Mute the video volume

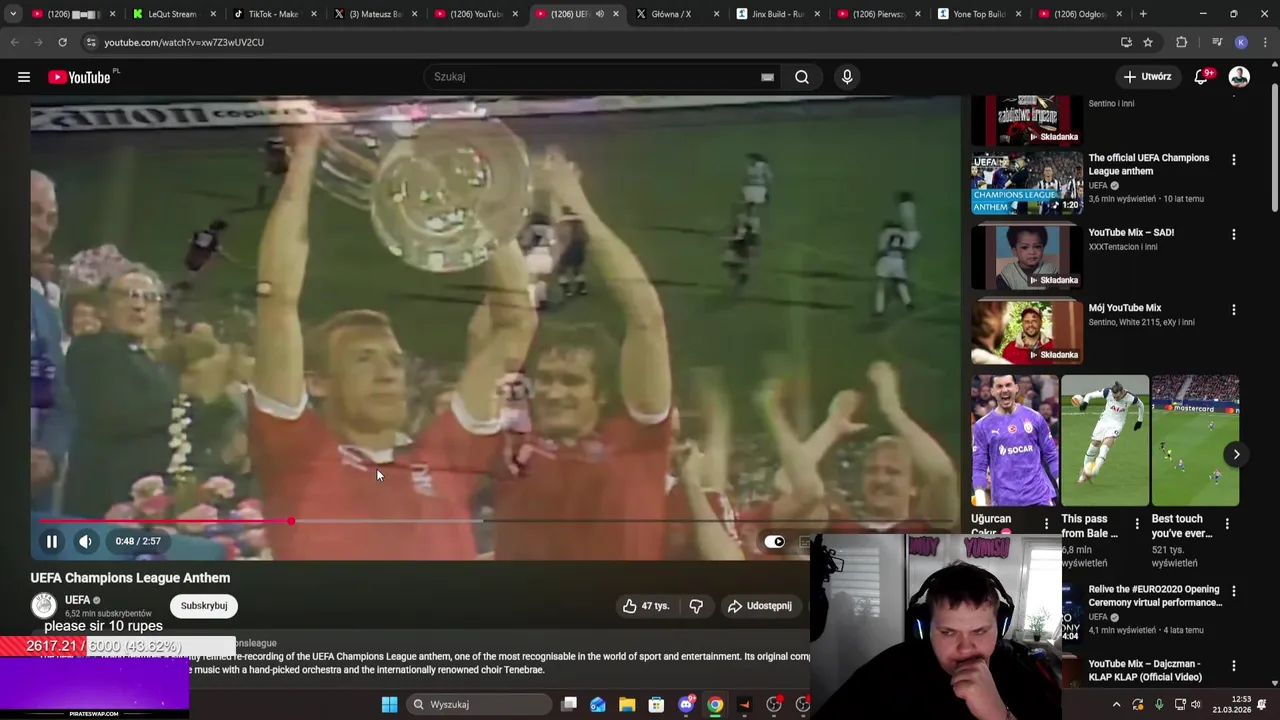86,541
